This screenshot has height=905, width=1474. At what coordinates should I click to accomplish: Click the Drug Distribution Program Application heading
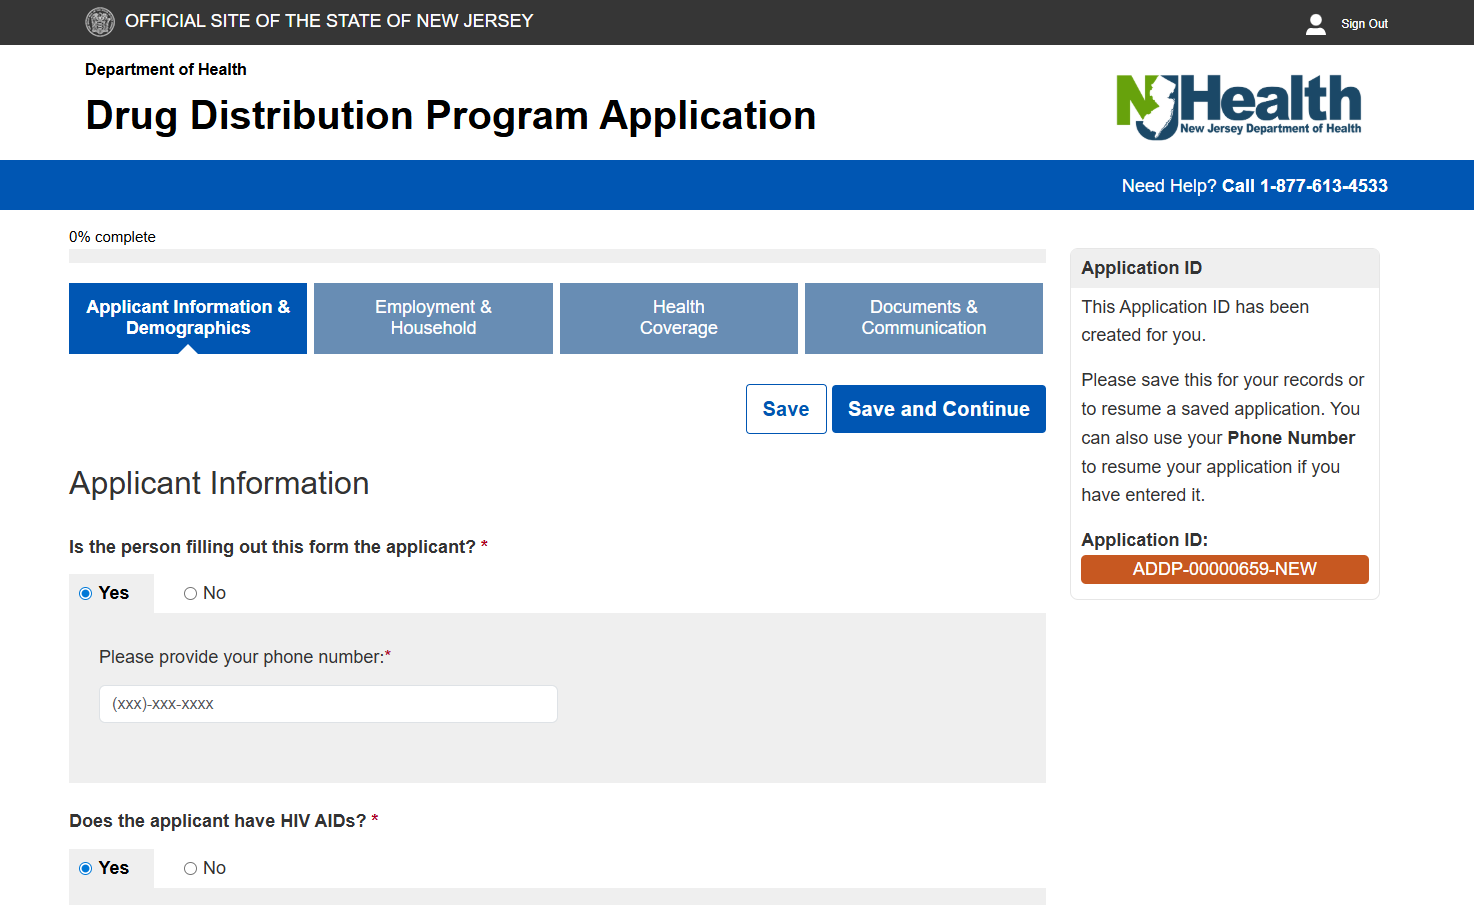coord(450,116)
